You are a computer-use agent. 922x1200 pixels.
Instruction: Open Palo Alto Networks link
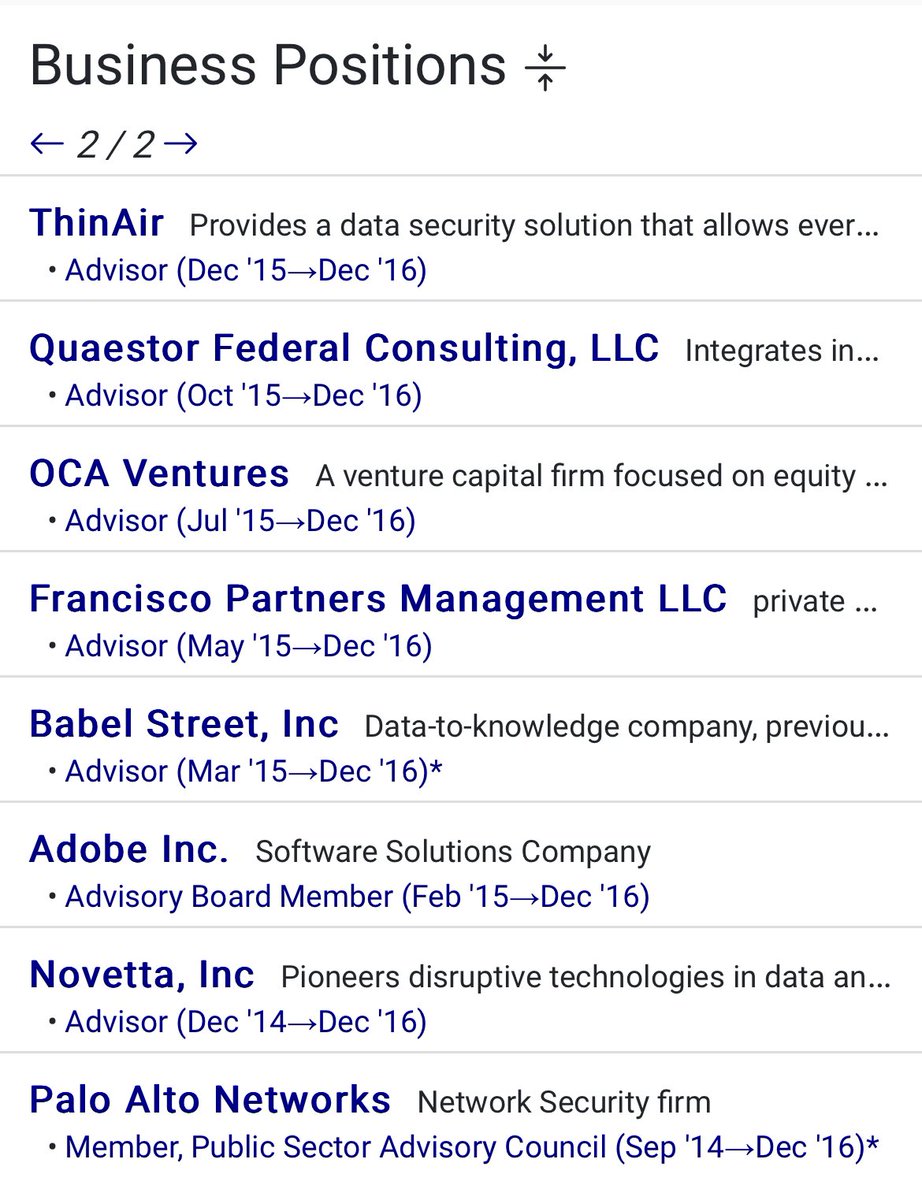pyautogui.click(x=210, y=1100)
